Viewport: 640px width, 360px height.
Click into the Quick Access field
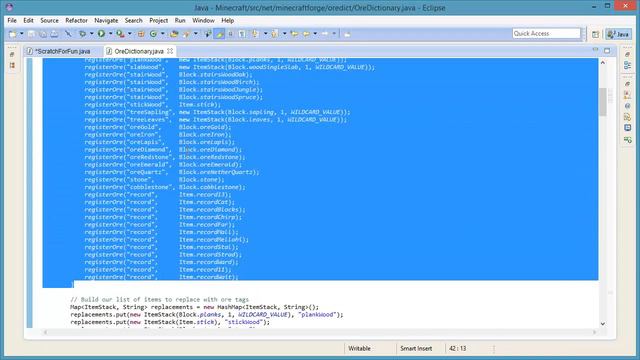click(x=546, y=33)
